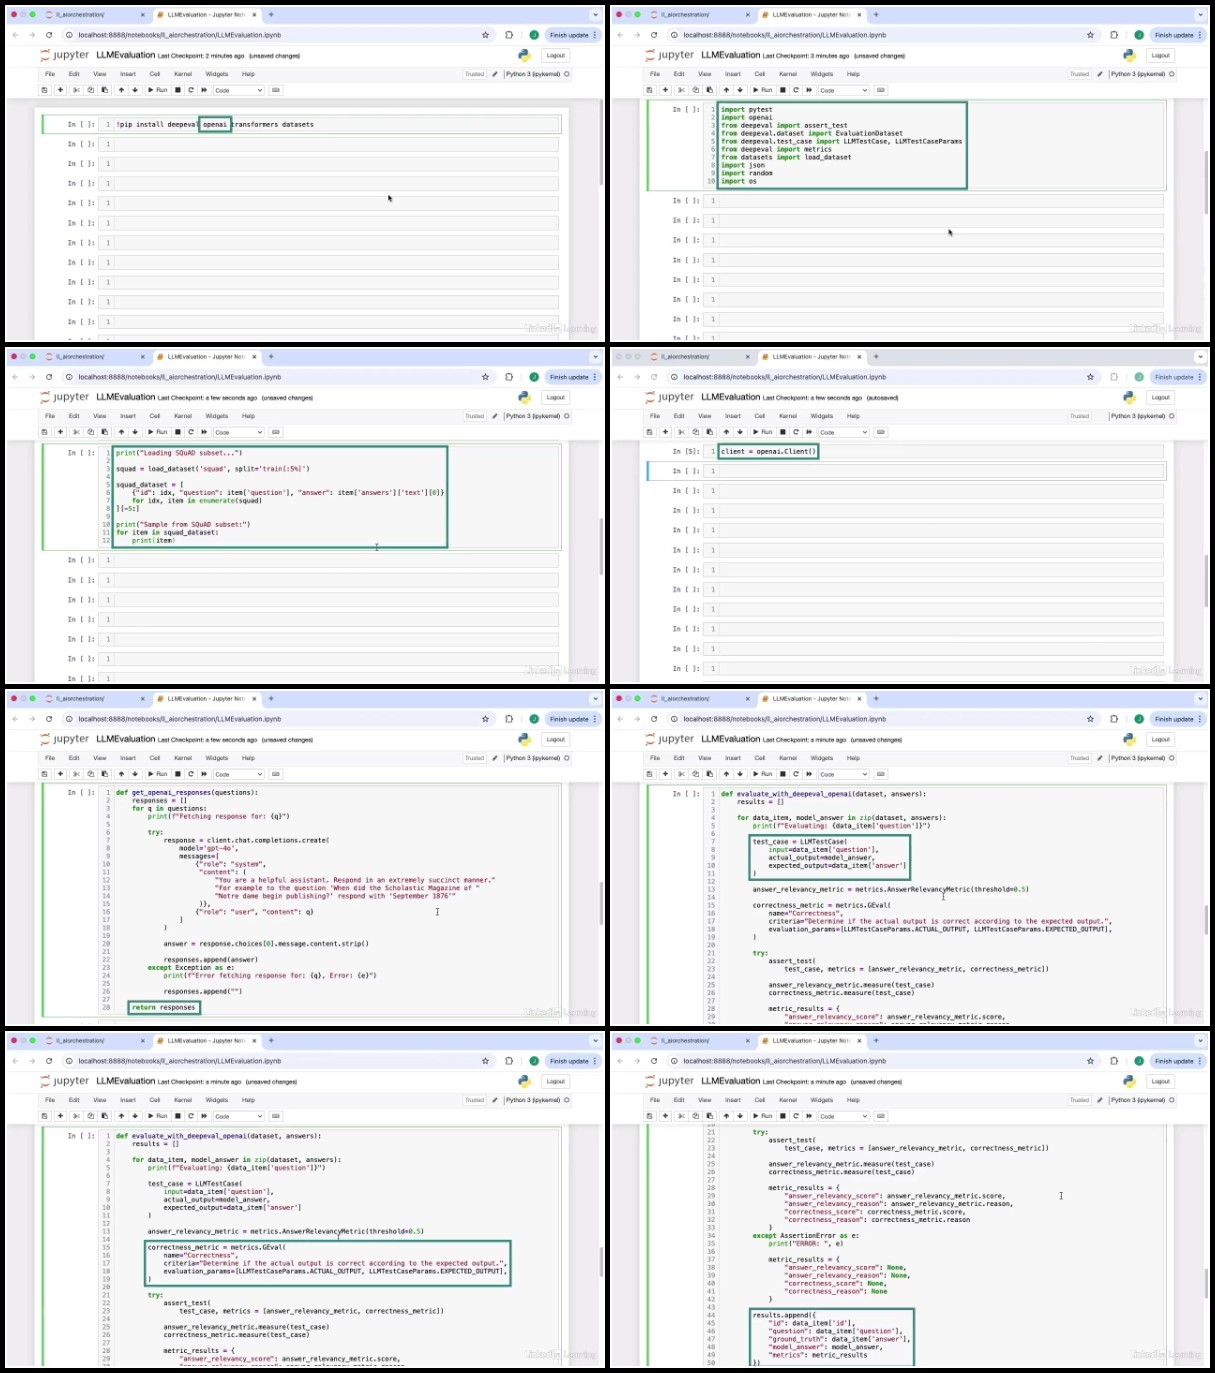Expand tab search chevron in pip install panel
Viewport: 1215px width, 1373px height.
(595, 15)
